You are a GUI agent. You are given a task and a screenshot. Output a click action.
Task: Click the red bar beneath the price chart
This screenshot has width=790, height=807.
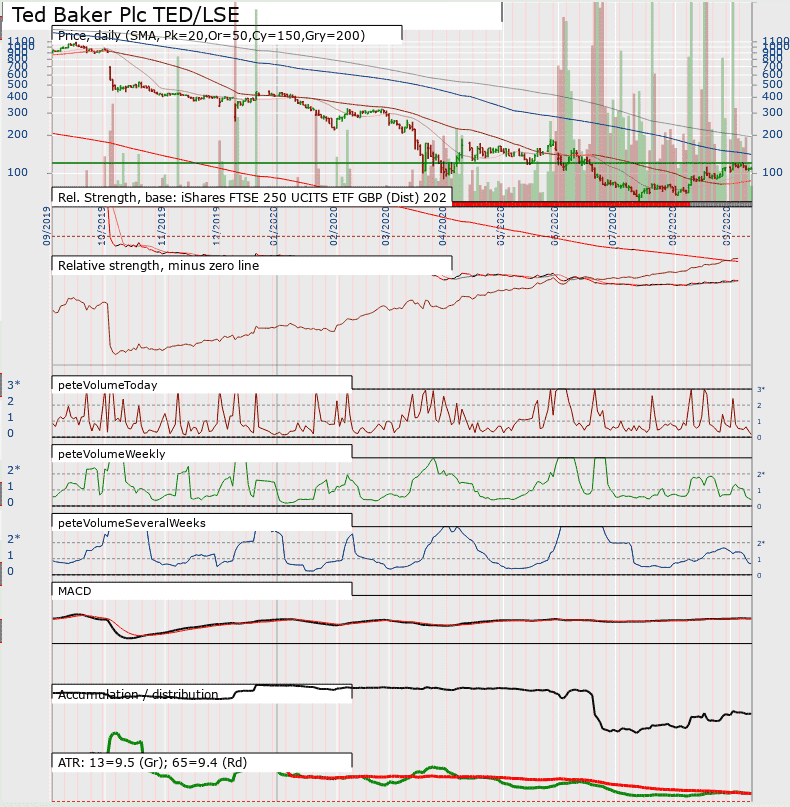click(x=571, y=204)
